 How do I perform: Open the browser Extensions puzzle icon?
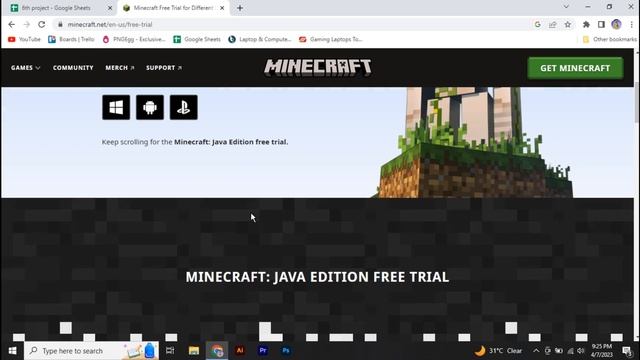(586, 24)
